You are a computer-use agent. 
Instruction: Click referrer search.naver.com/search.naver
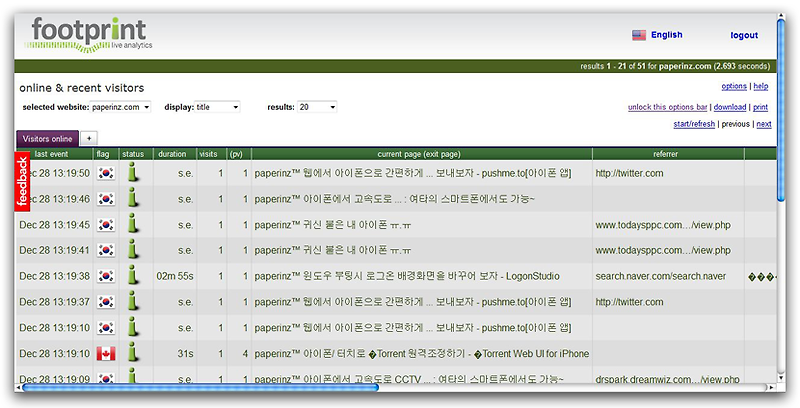point(660,276)
